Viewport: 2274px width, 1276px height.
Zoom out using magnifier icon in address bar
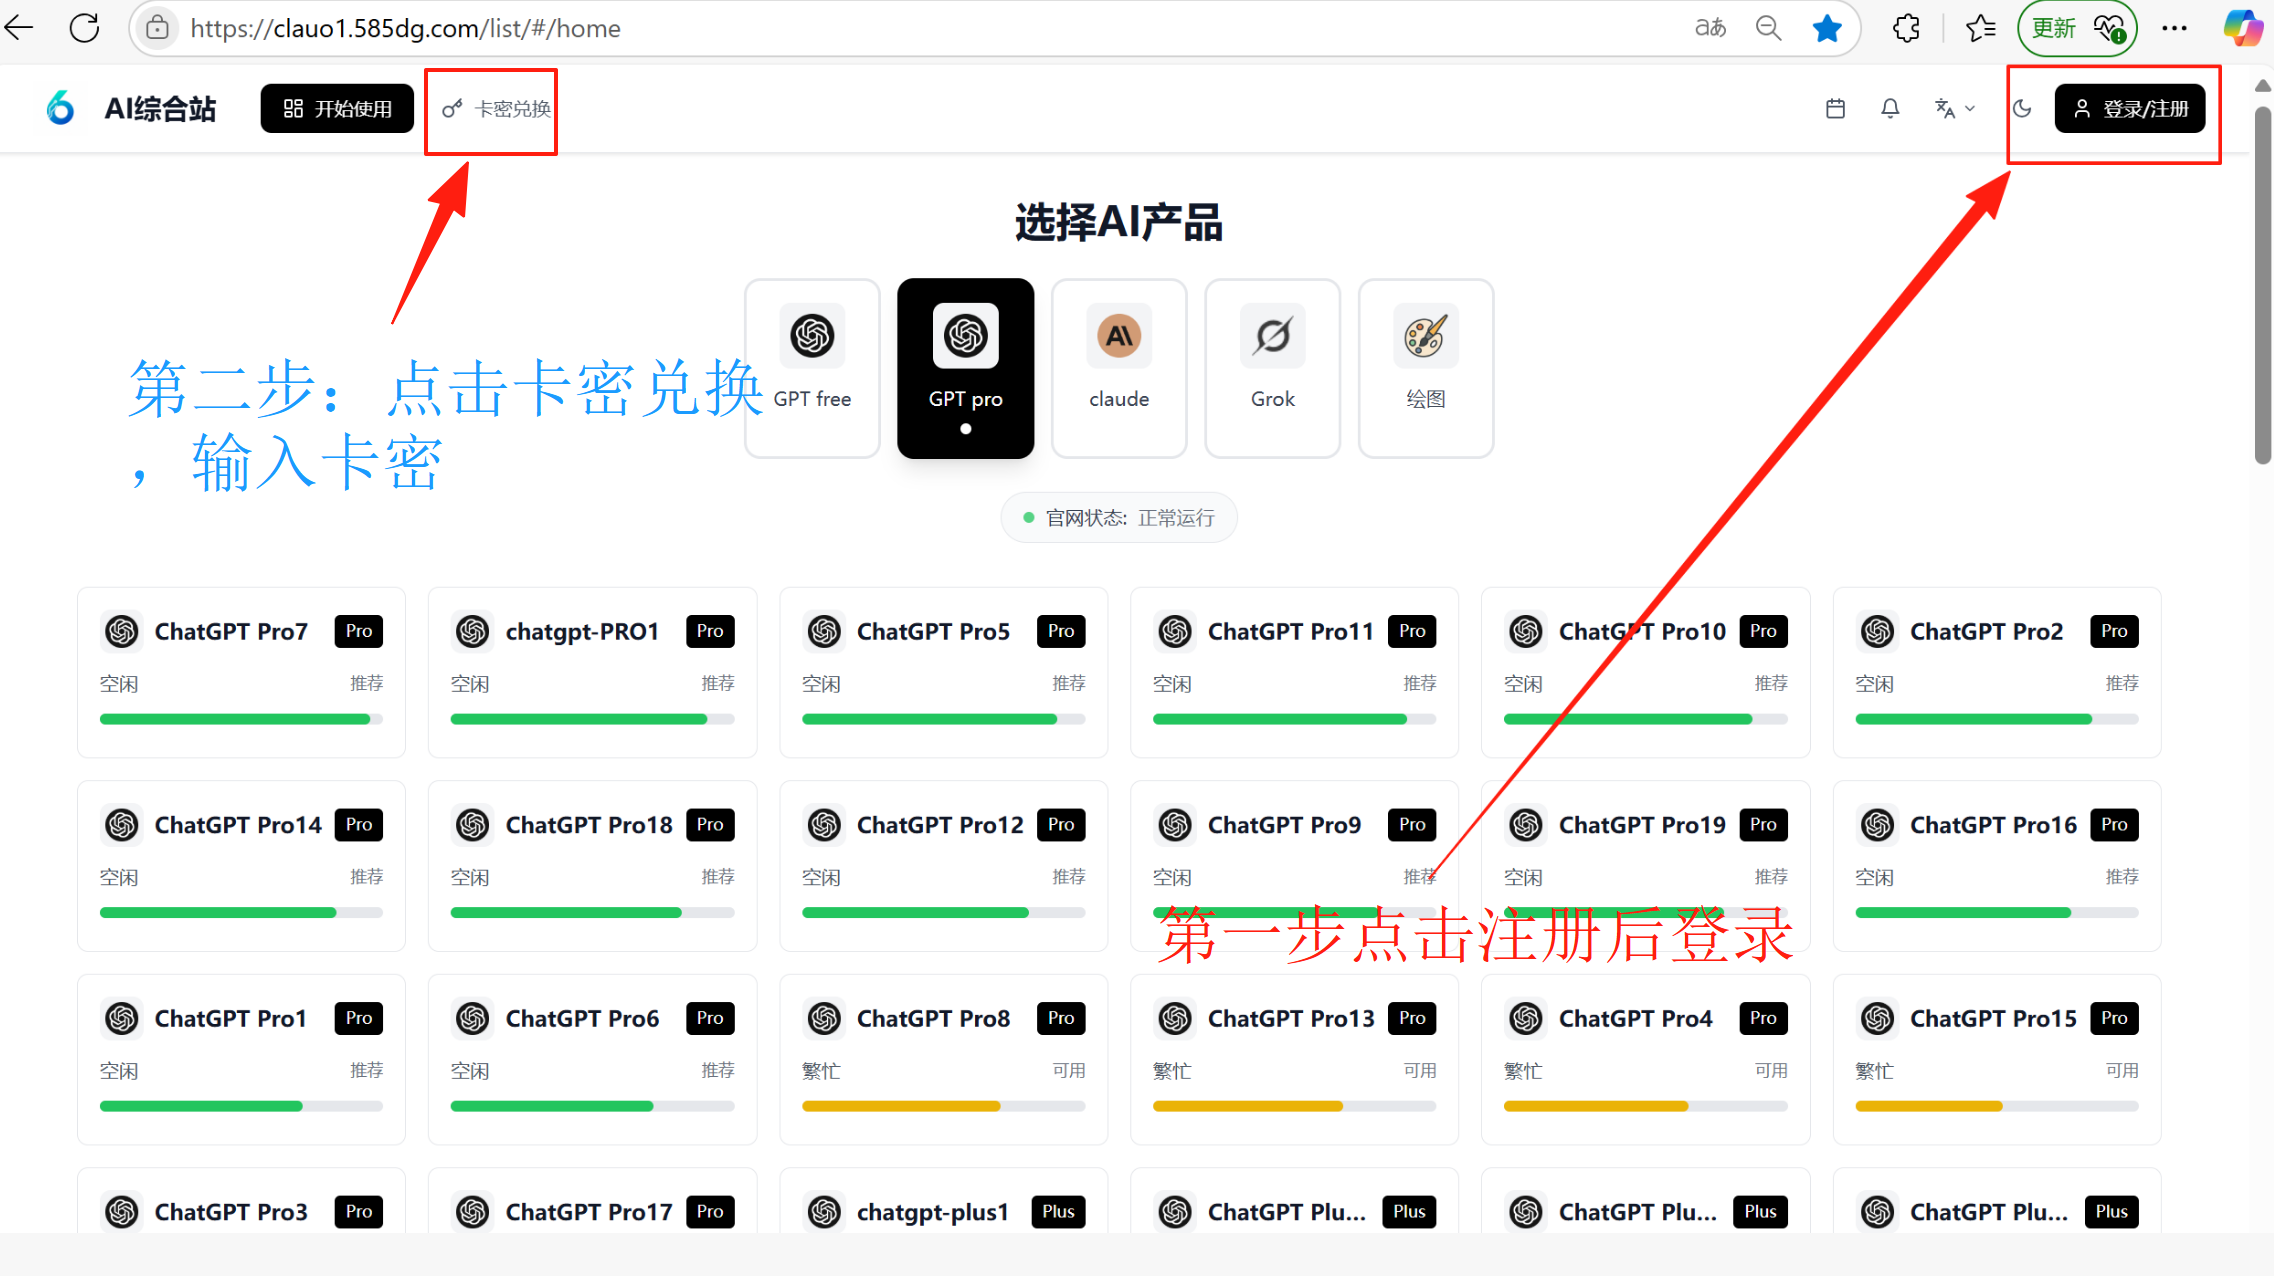pyautogui.click(x=1769, y=28)
